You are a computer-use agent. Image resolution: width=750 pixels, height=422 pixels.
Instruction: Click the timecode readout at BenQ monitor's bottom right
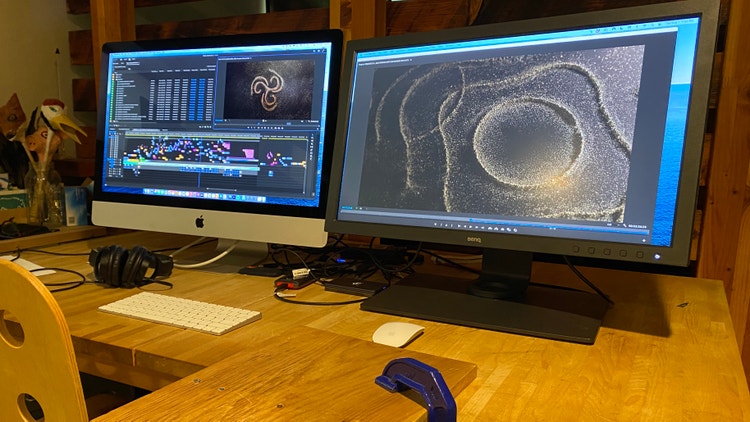pos(637,226)
